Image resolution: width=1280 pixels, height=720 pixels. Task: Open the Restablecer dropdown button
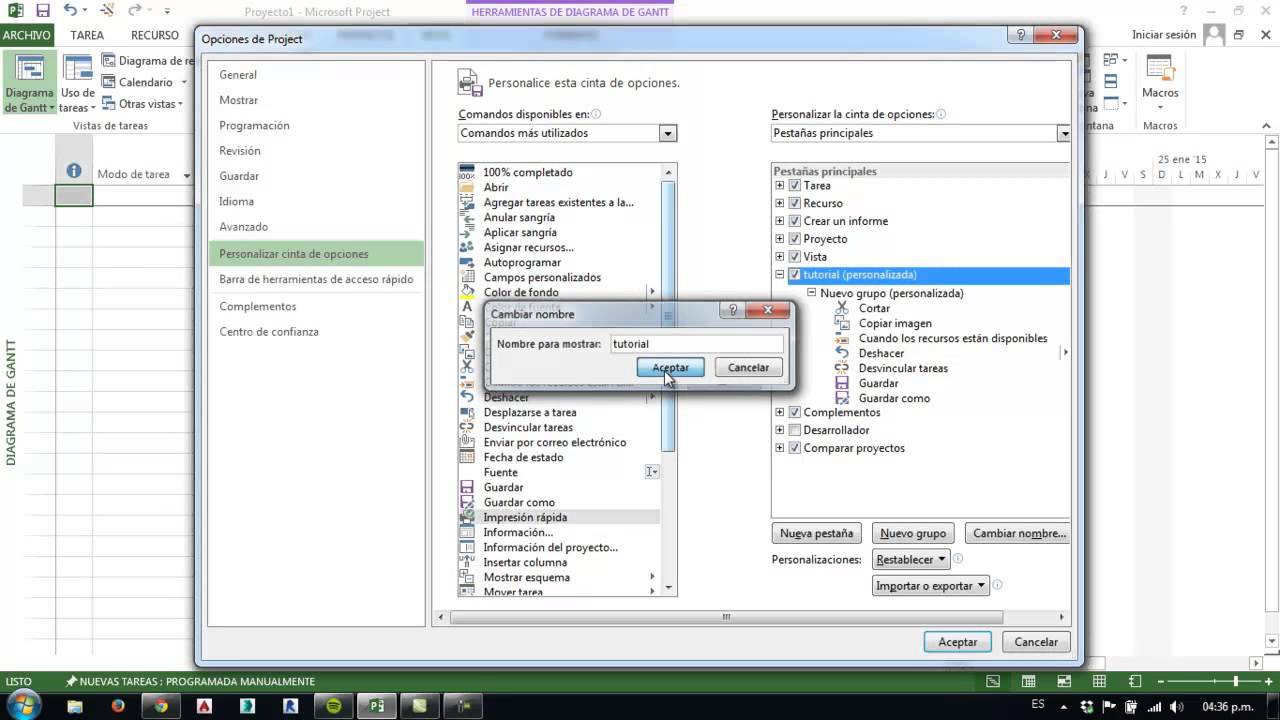(x=910, y=560)
